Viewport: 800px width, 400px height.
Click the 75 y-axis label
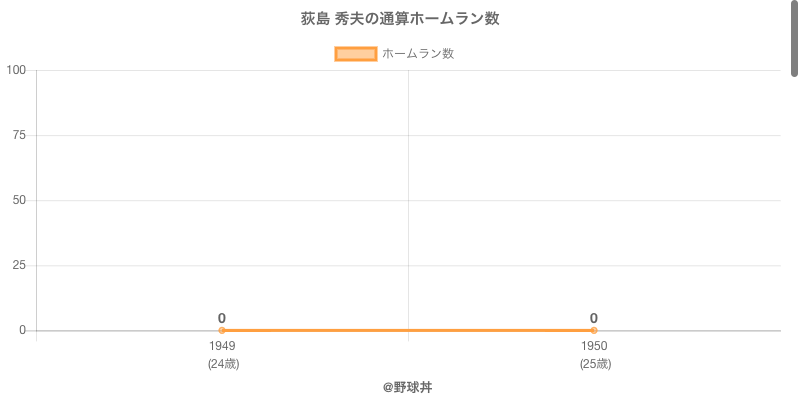click(19, 135)
